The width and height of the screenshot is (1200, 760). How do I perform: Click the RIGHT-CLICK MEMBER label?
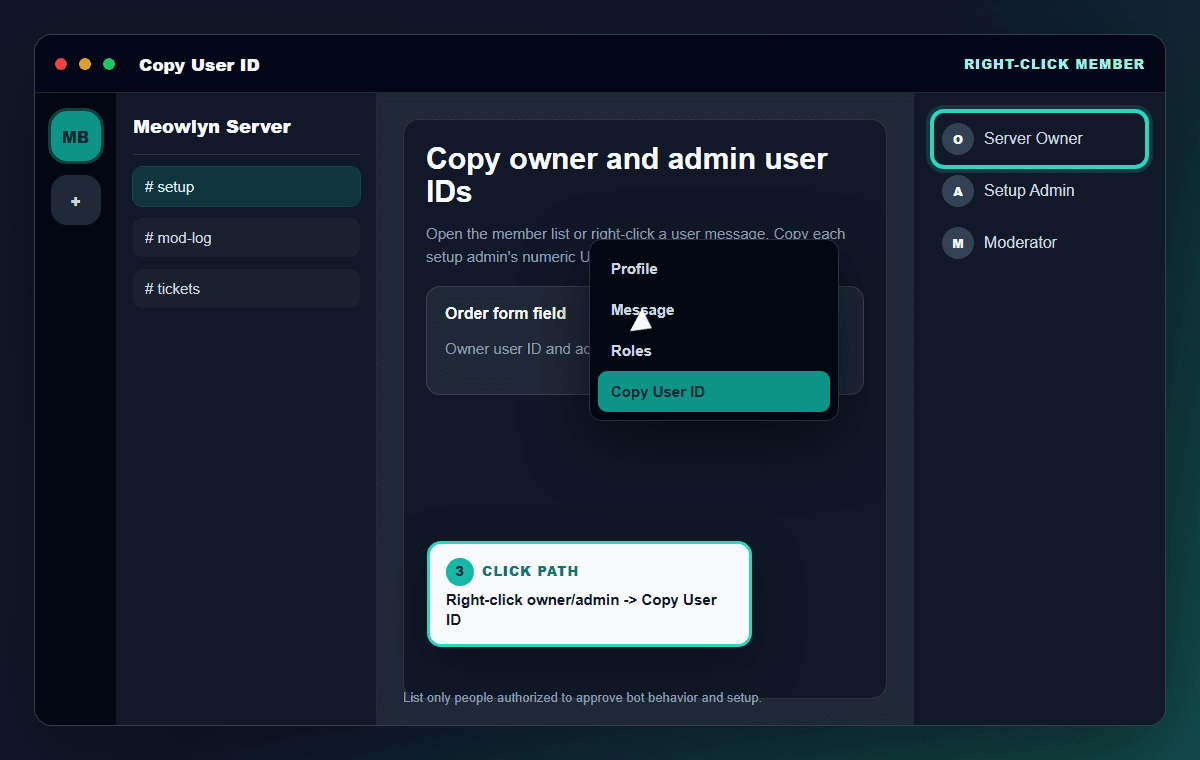click(1054, 64)
